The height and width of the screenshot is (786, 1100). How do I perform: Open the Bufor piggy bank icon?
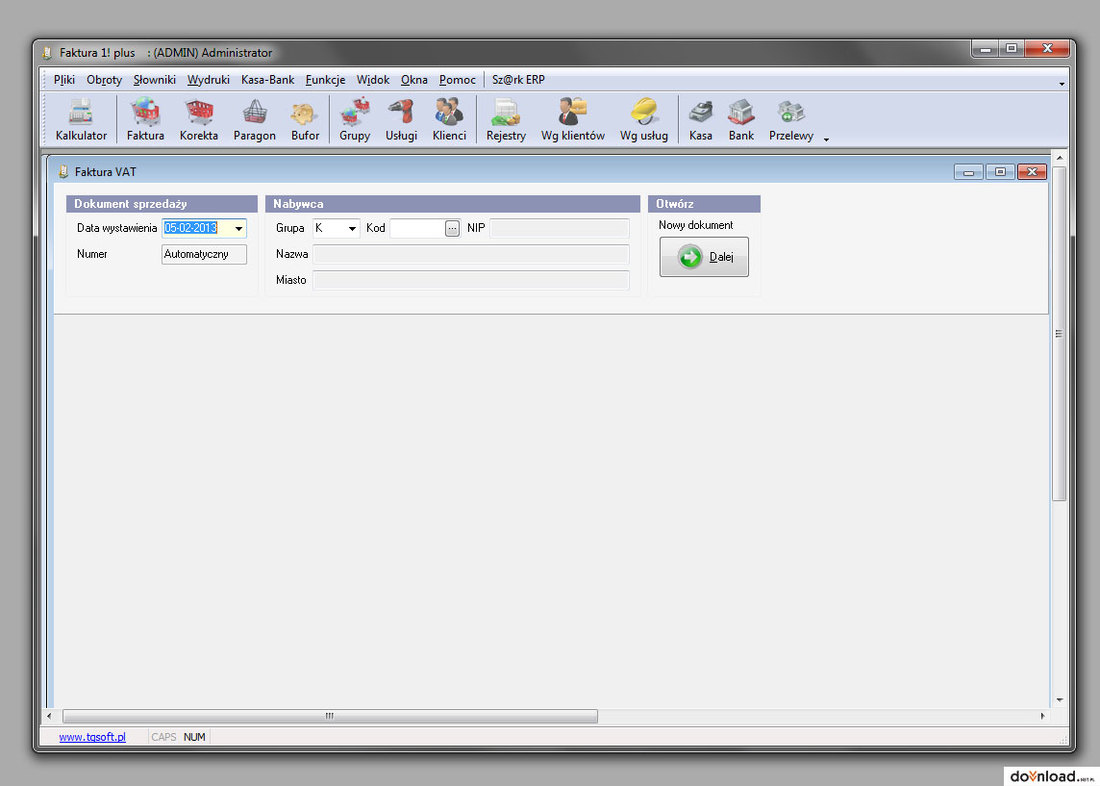(x=305, y=120)
